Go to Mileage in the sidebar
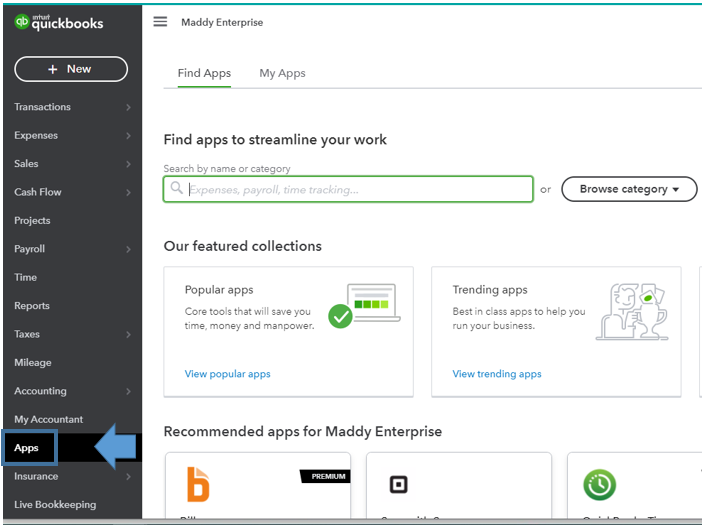The width and height of the screenshot is (715, 529). [x=32, y=363]
